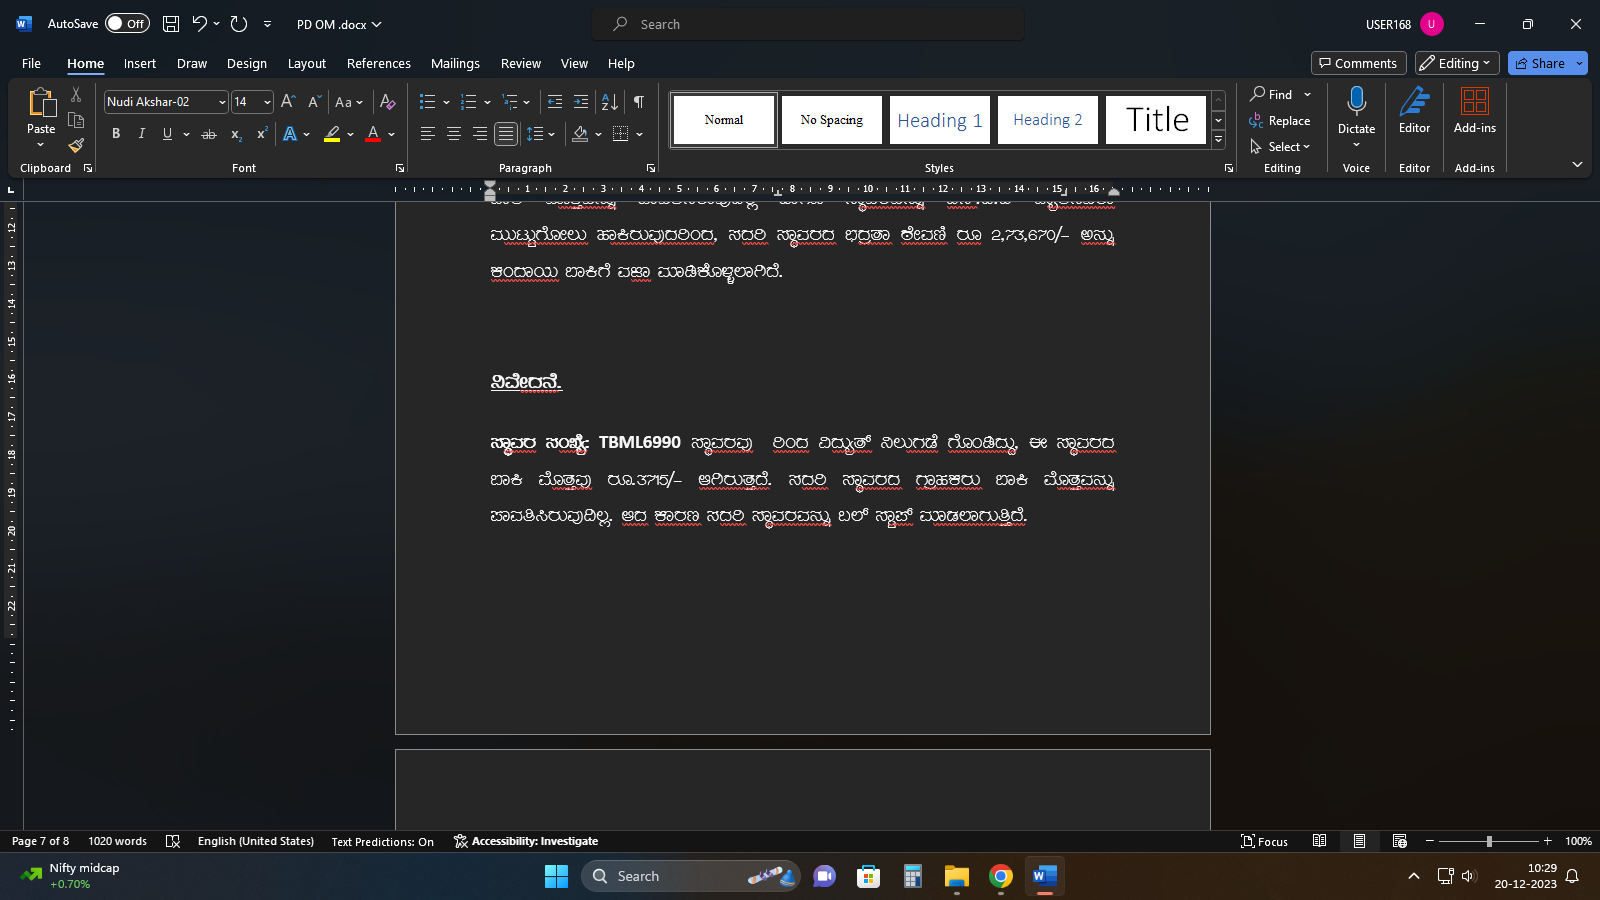Click the Paste clipboard icon
This screenshot has height=900, width=1600.
tap(41, 102)
